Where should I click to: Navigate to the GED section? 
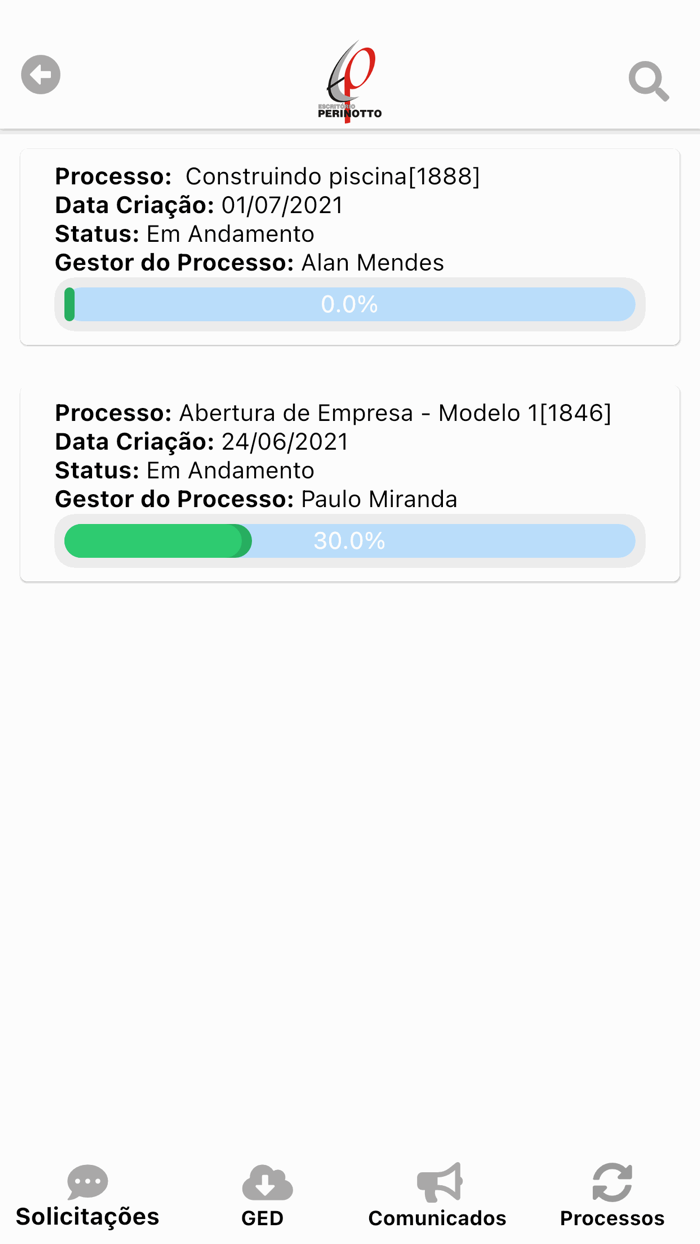(263, 1196)
